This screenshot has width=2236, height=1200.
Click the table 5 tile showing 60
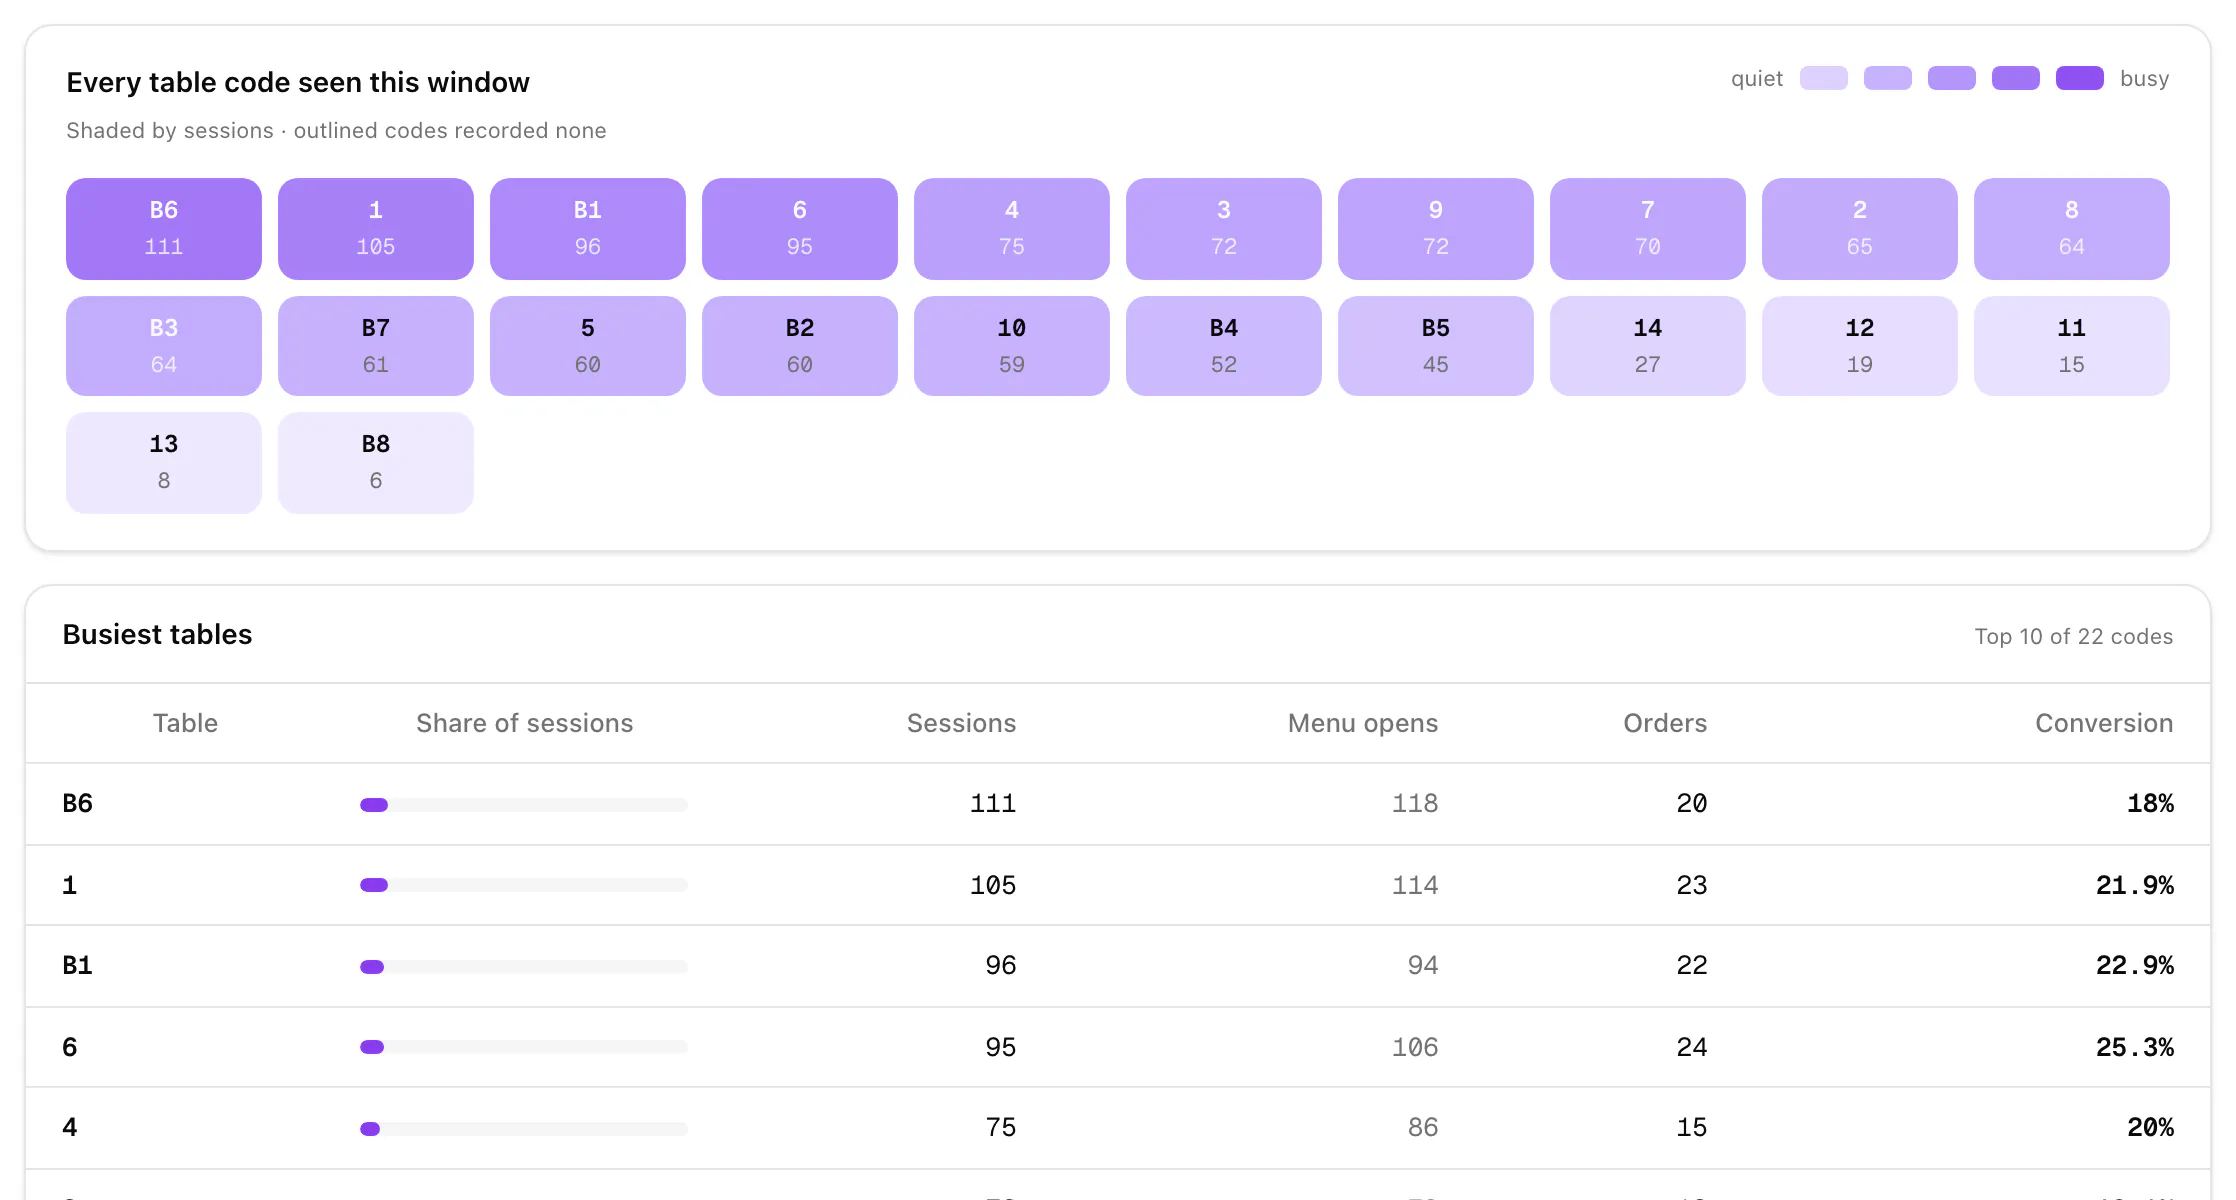coord(588,346)
